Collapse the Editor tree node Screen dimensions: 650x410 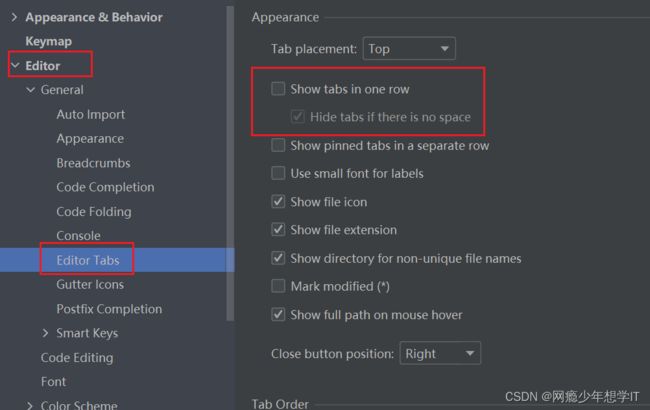[15, 66]
